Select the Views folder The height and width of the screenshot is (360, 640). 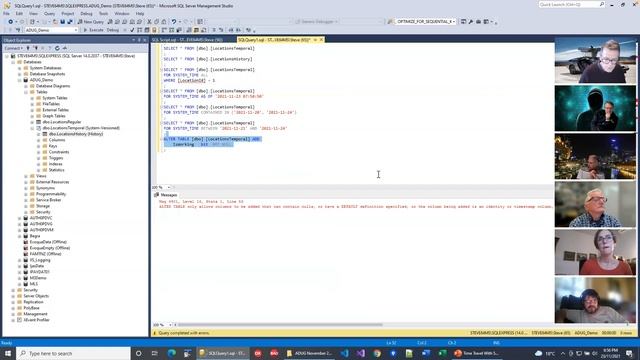pos(41,176)
